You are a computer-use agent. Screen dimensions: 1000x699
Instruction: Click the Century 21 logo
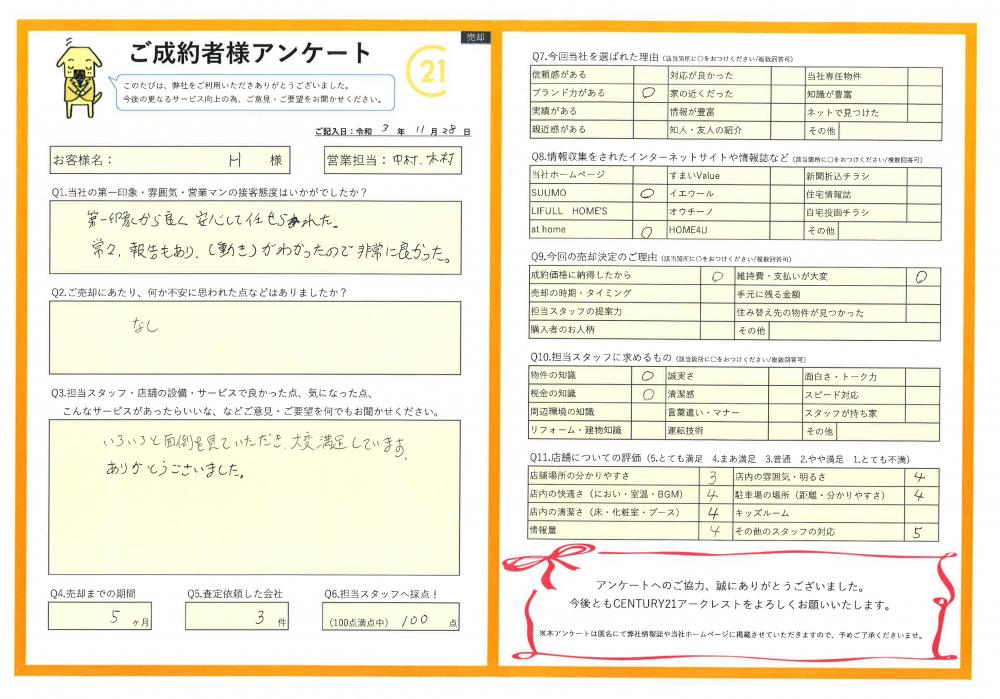click(428, 73)
